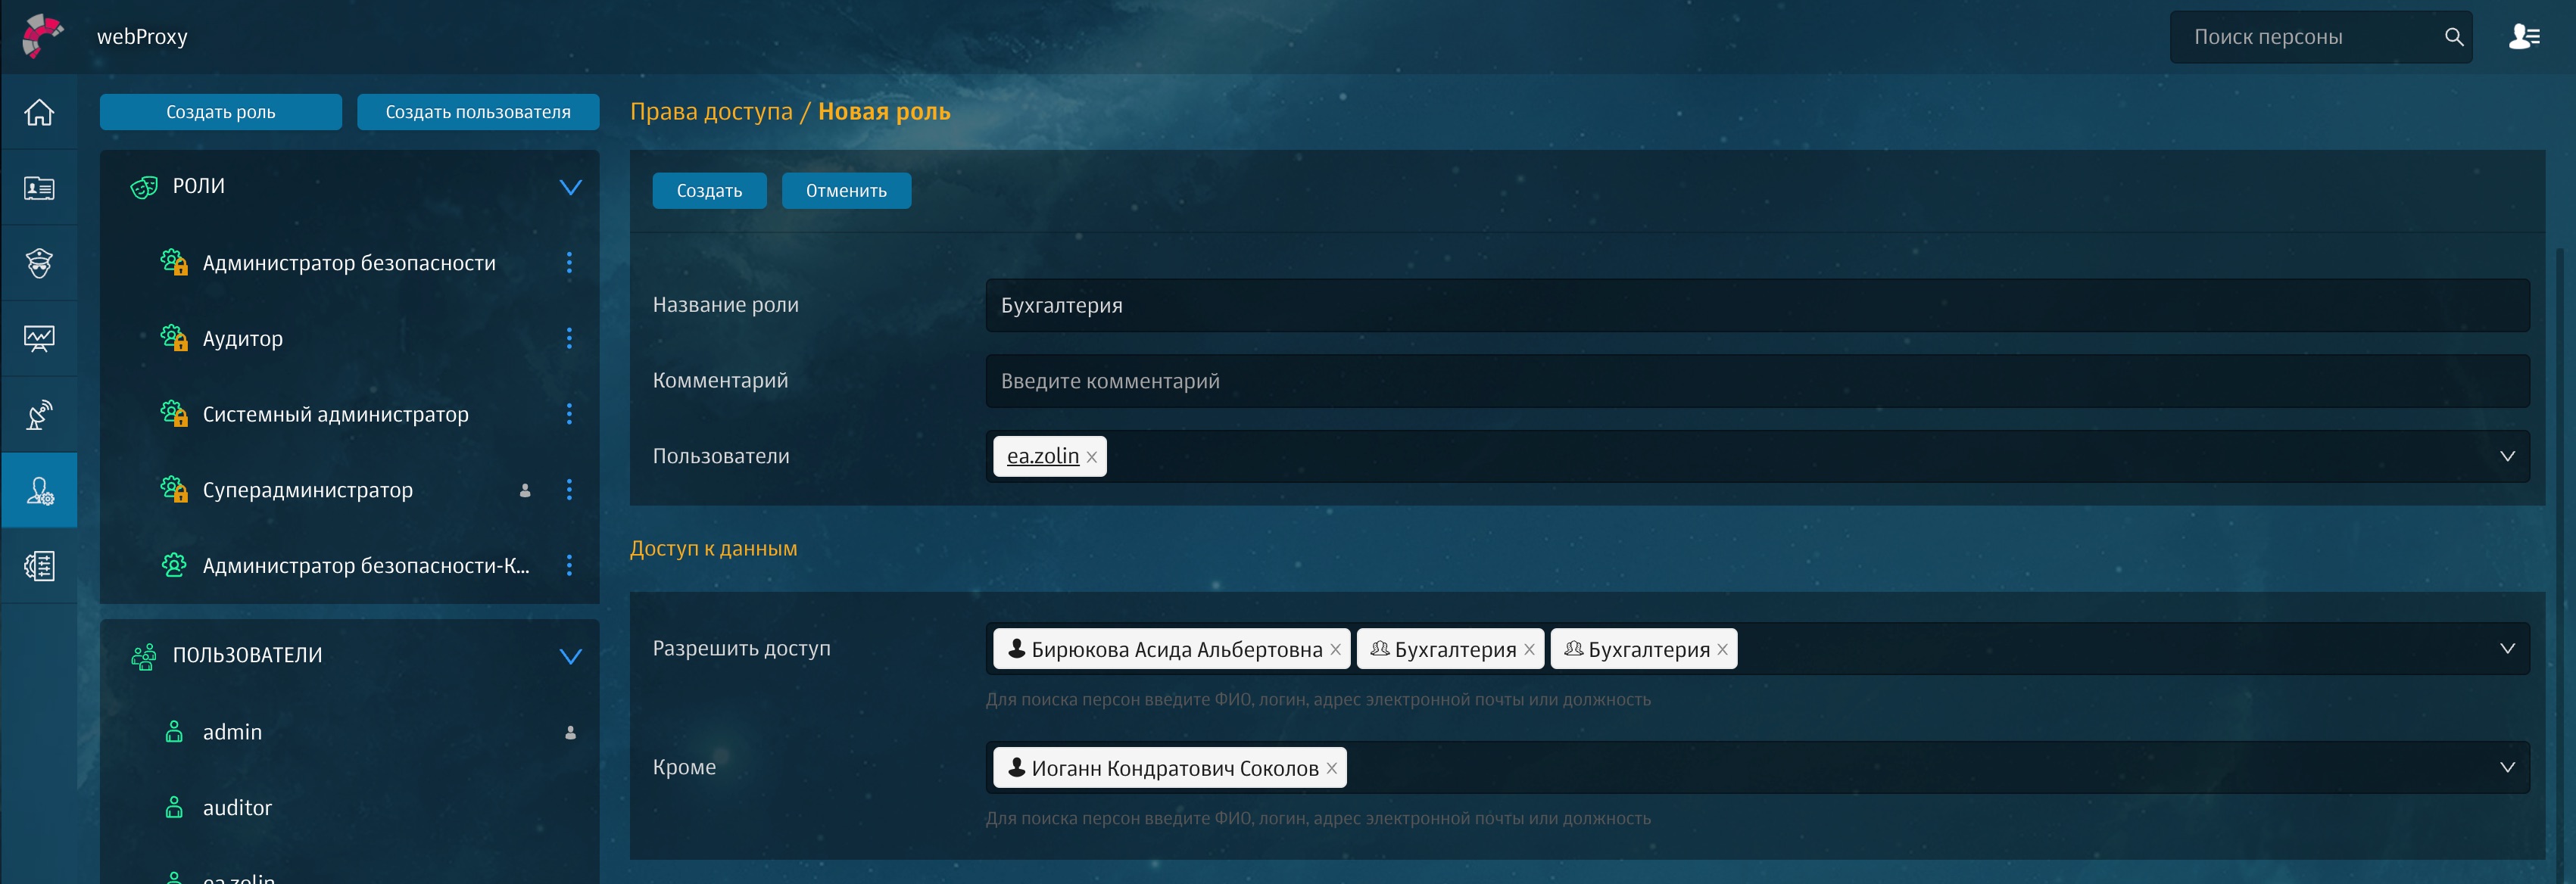Remove Иоганн Кондратович Соколов tag
This screenshot has width=2576, height=884.
(x=1331, y=768)
